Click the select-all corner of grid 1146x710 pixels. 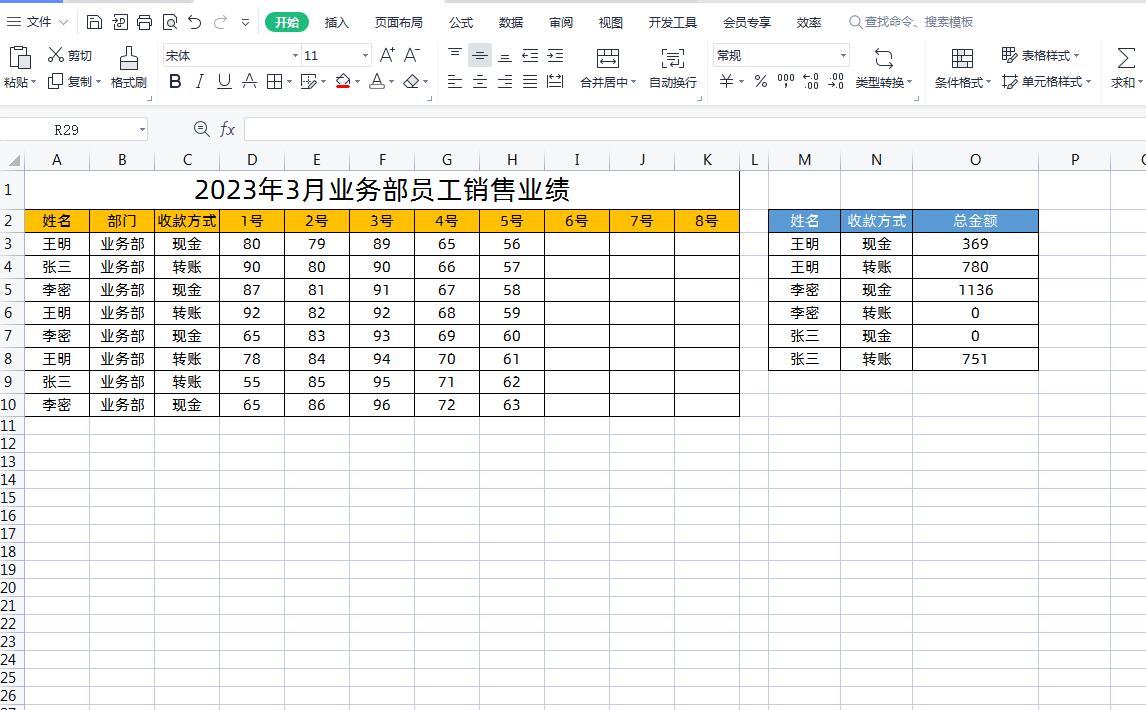coord(12,160)
